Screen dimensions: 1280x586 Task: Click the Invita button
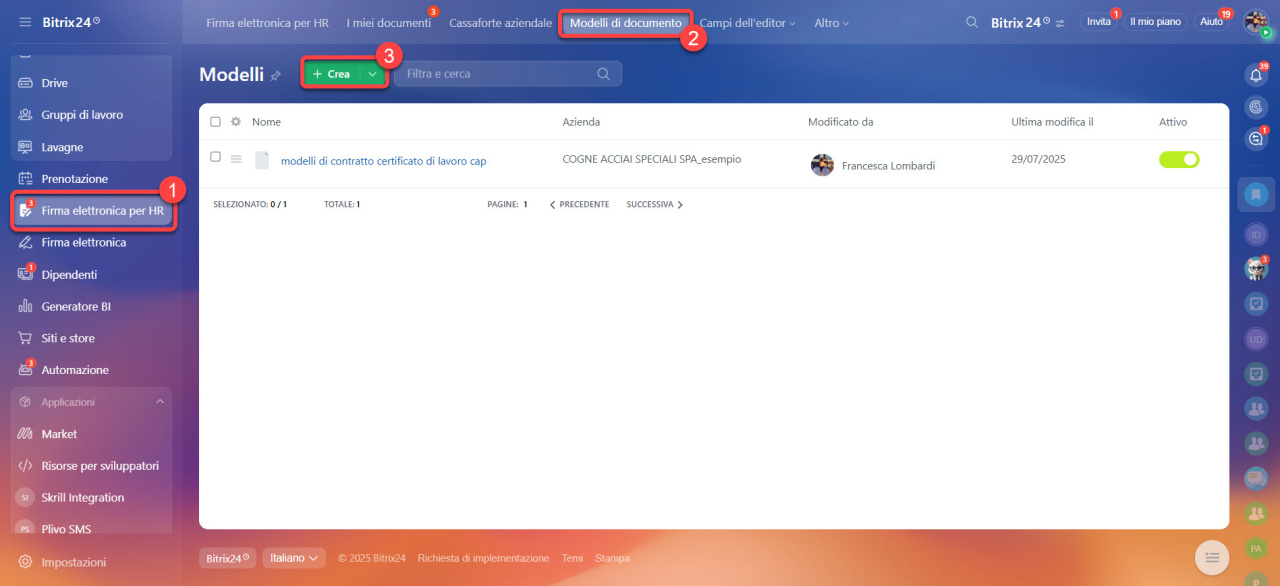(x=1098, y=21)
